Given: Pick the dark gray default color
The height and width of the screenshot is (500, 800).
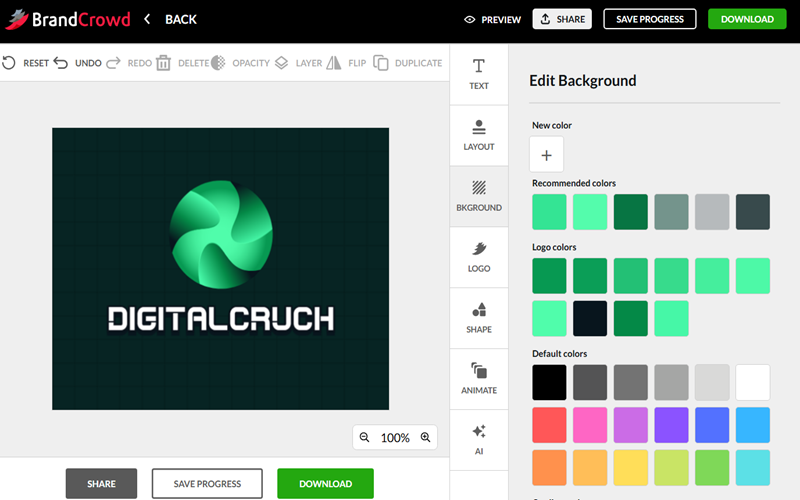Looking at the screenshot, I should point(590,382).
